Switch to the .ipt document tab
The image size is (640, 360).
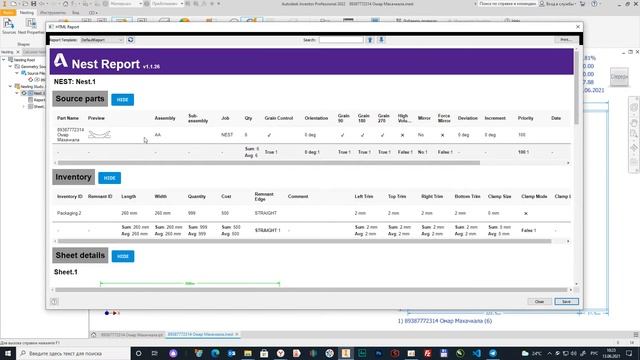click(x=131, y=335)
